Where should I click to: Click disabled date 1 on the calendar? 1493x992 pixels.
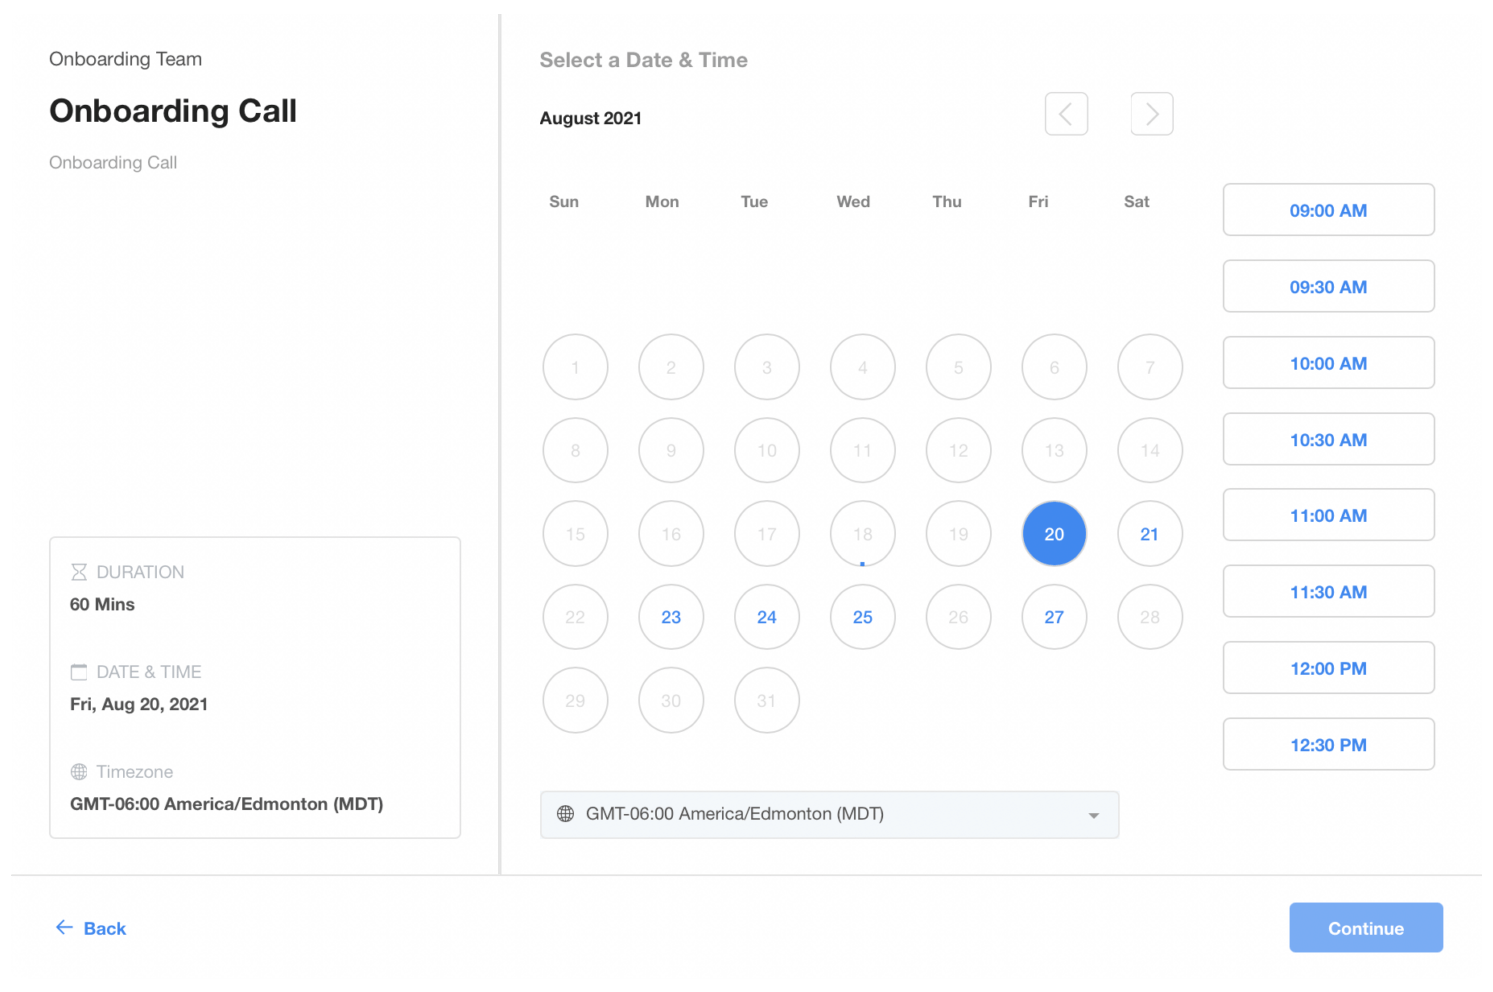[575, 367]
